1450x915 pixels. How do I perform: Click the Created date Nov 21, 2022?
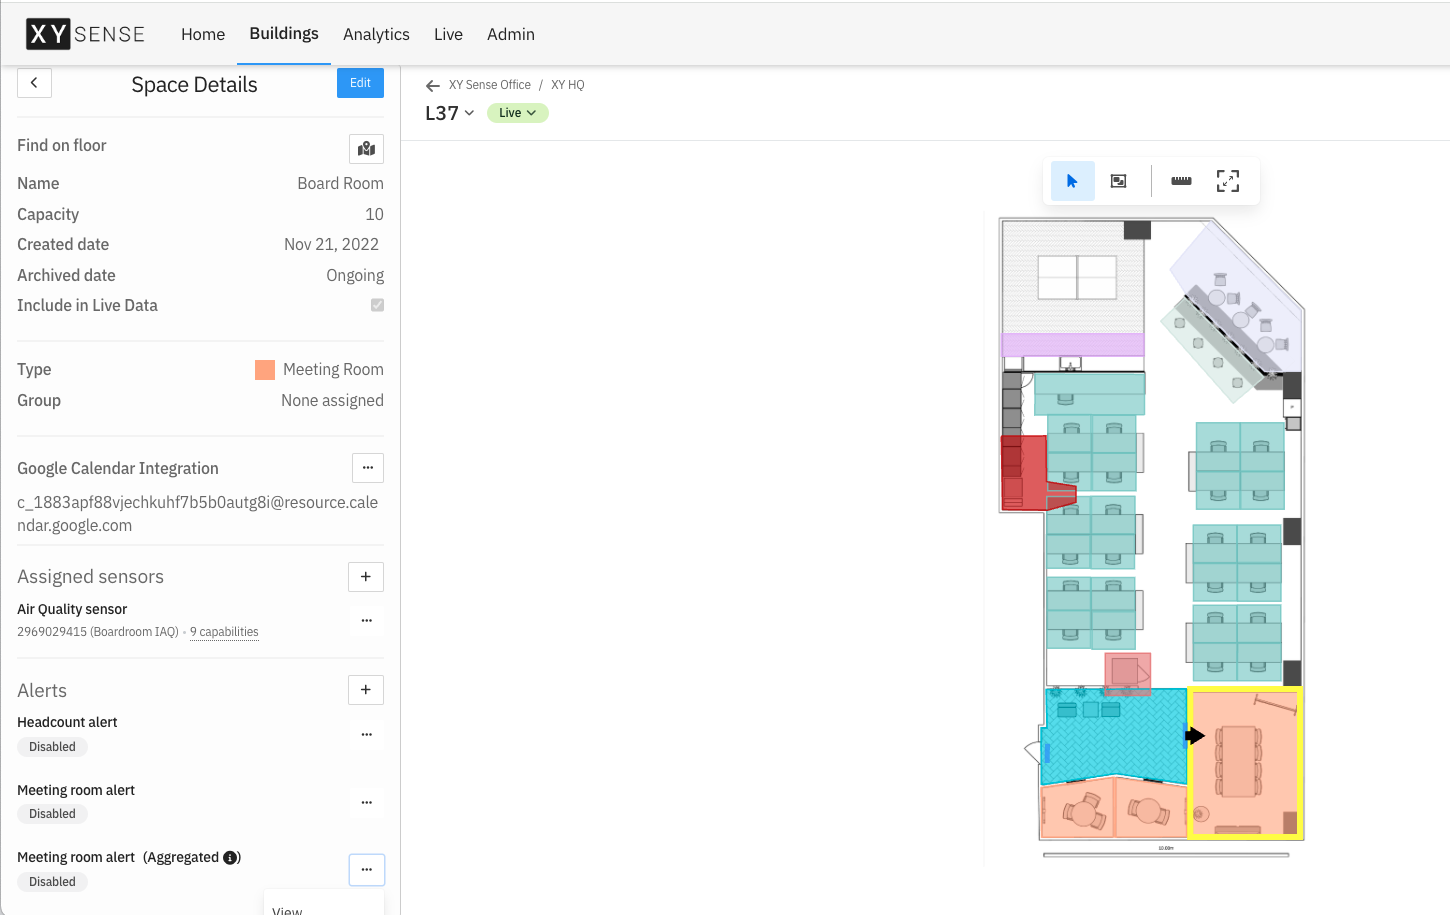331,245
